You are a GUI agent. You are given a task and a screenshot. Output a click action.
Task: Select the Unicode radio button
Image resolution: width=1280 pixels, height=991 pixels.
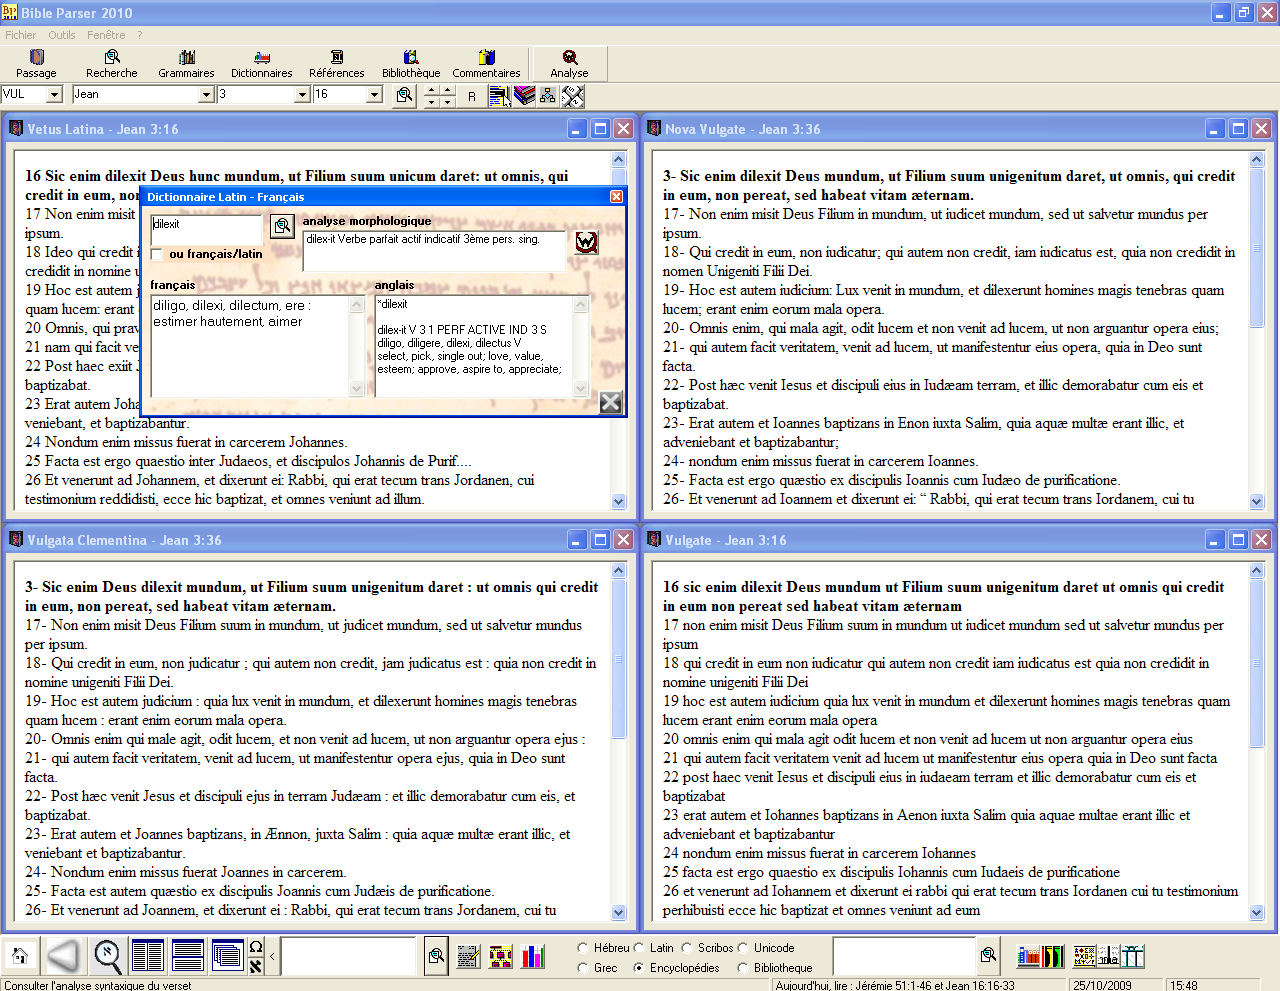pyautogui.click(x=743, y=948)
